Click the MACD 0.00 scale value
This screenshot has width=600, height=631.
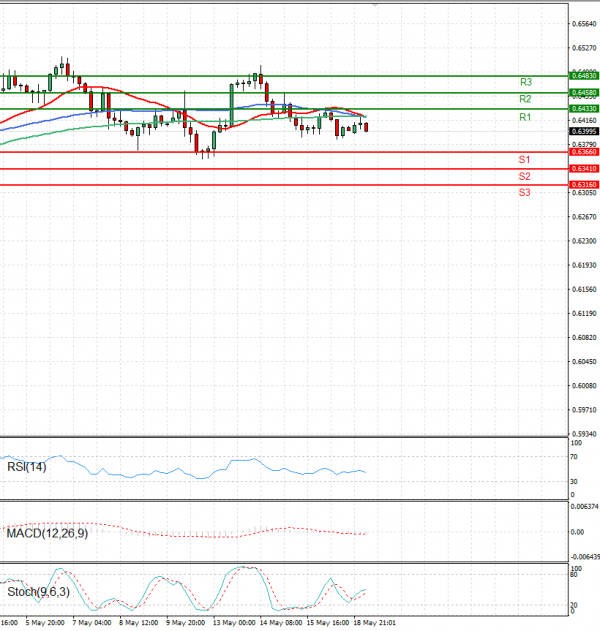click(577, 532)
